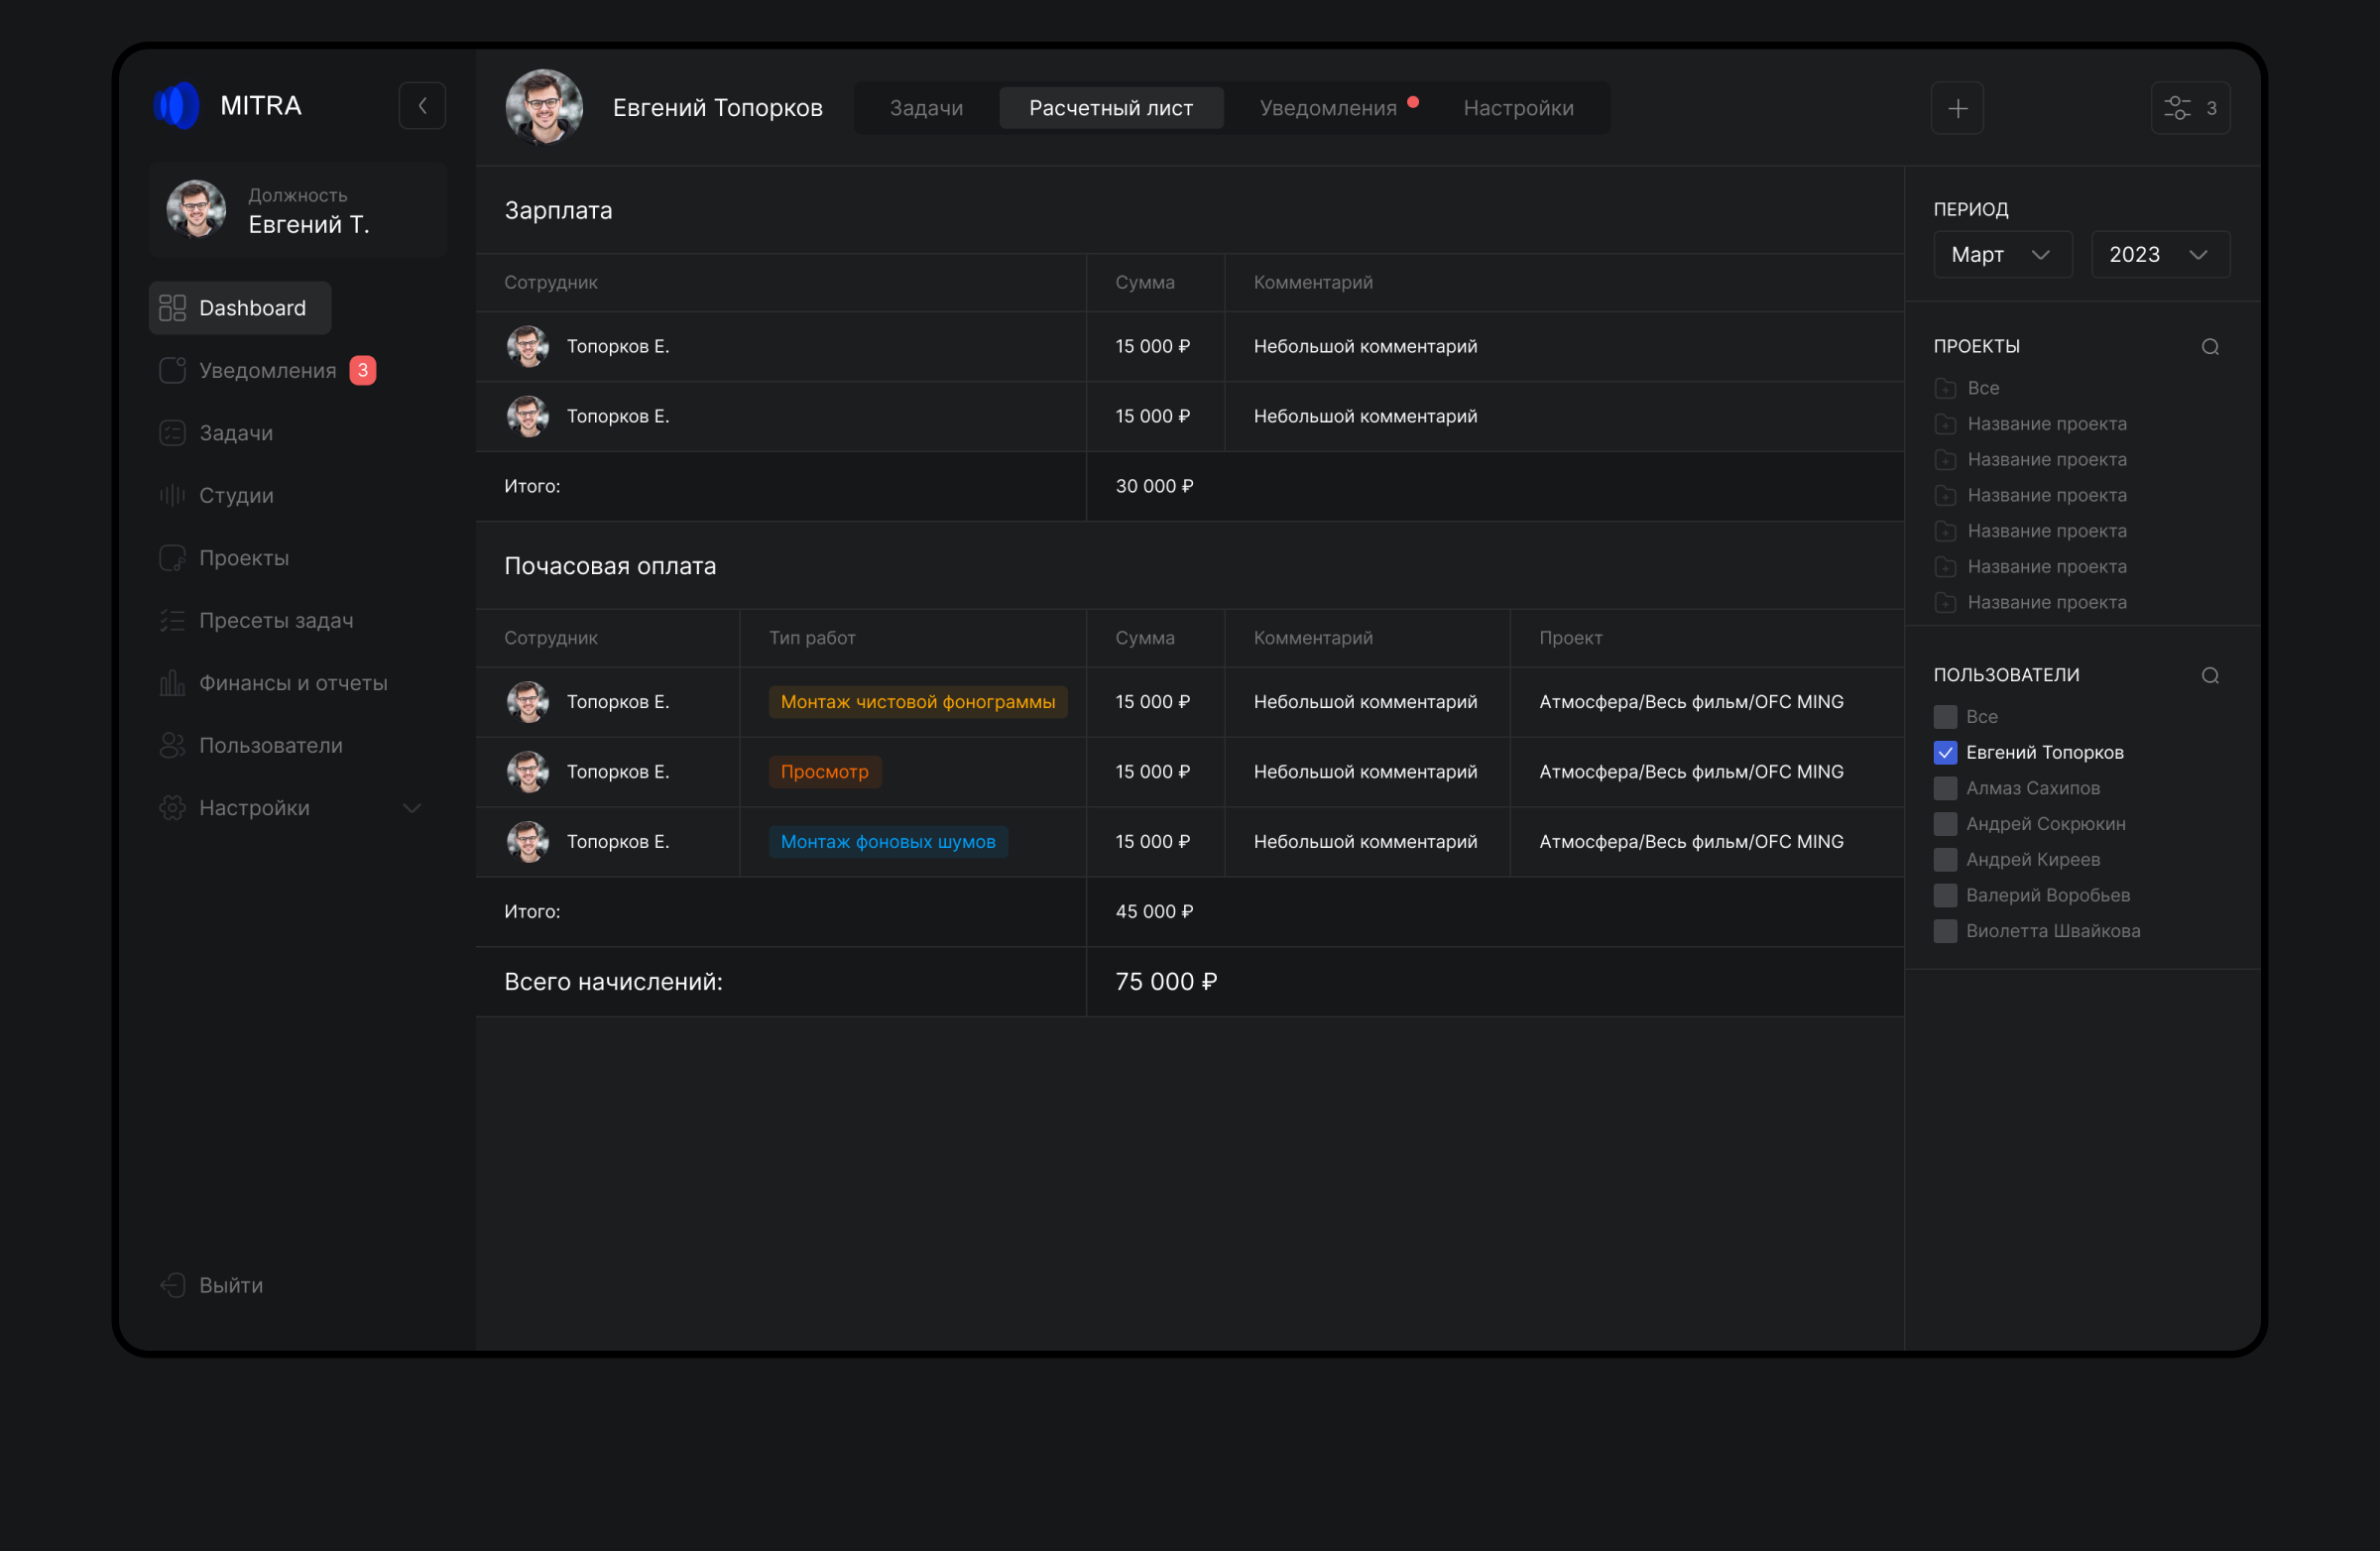Switch to the Уведомления tab
This screenshot has height=1551, width=2380.
[1327, 108]
